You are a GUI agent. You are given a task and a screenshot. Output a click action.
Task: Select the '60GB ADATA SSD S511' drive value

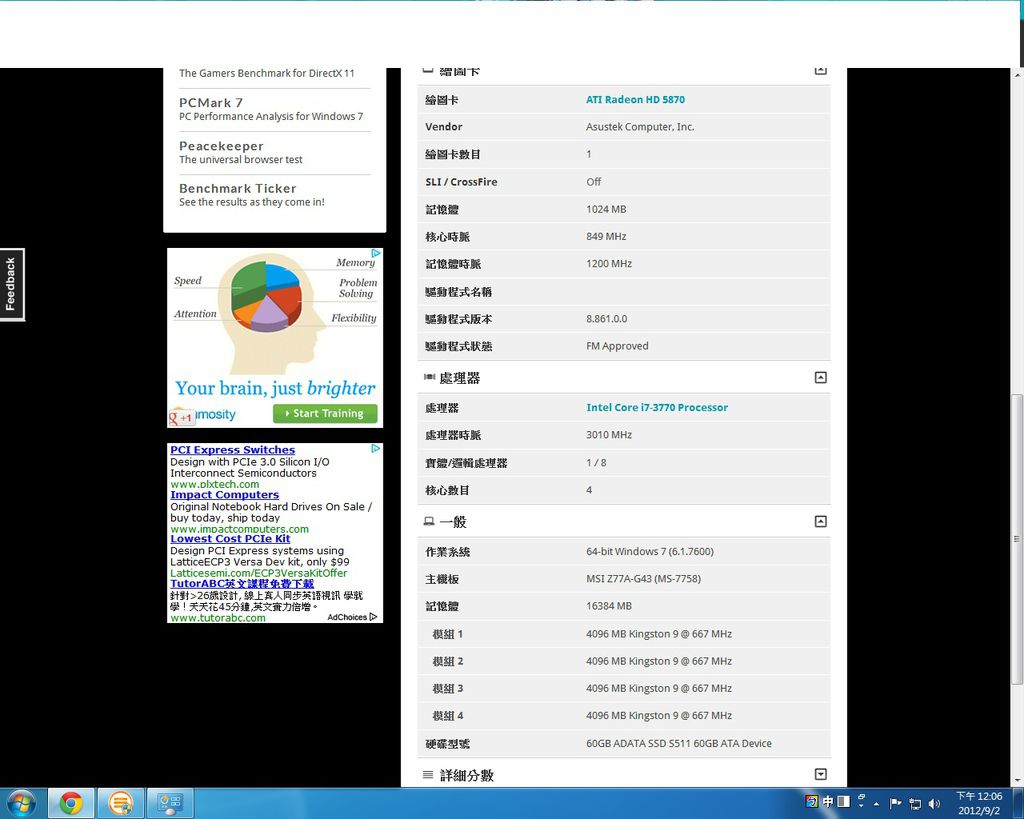(679, 743)
